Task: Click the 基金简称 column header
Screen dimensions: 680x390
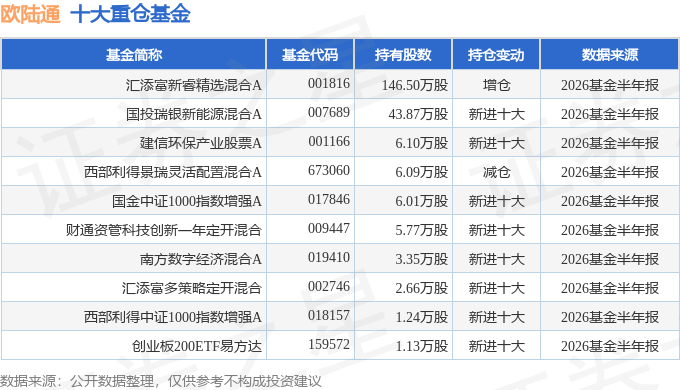Action: pos(134,55)
